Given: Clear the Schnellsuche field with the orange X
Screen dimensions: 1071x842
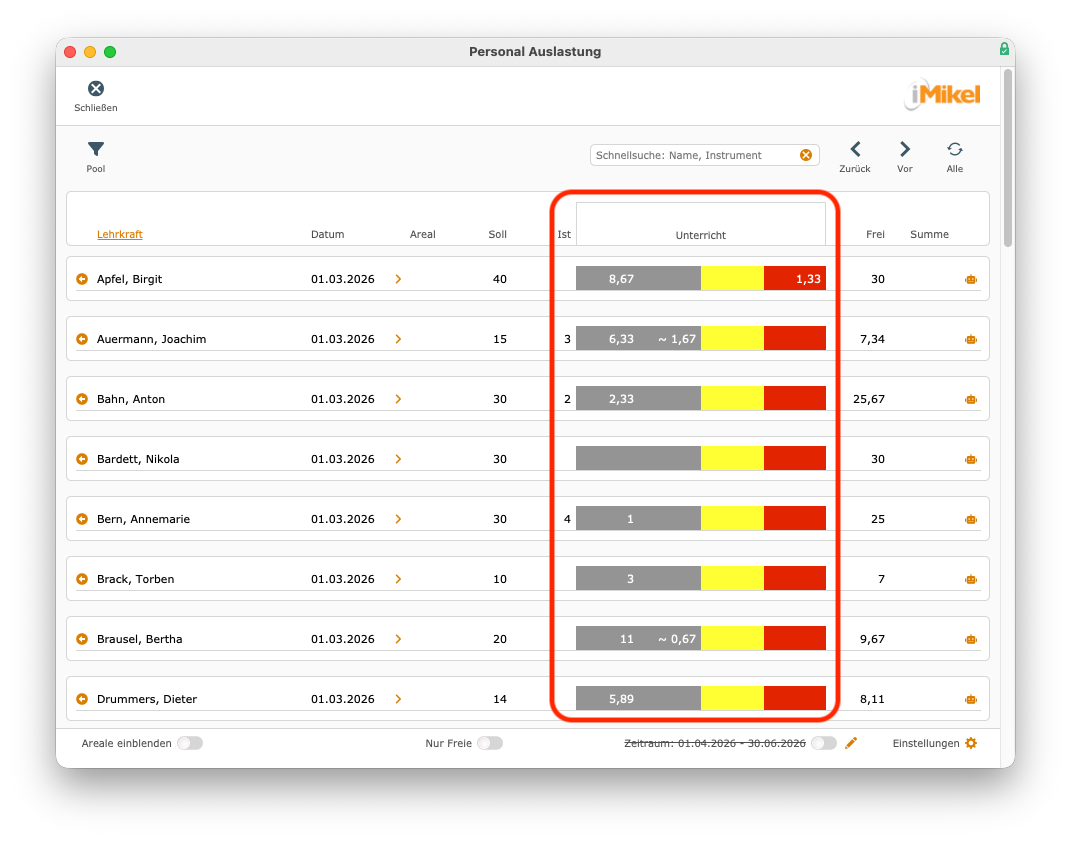Looking at the screenshot, I should coord(806,155).
